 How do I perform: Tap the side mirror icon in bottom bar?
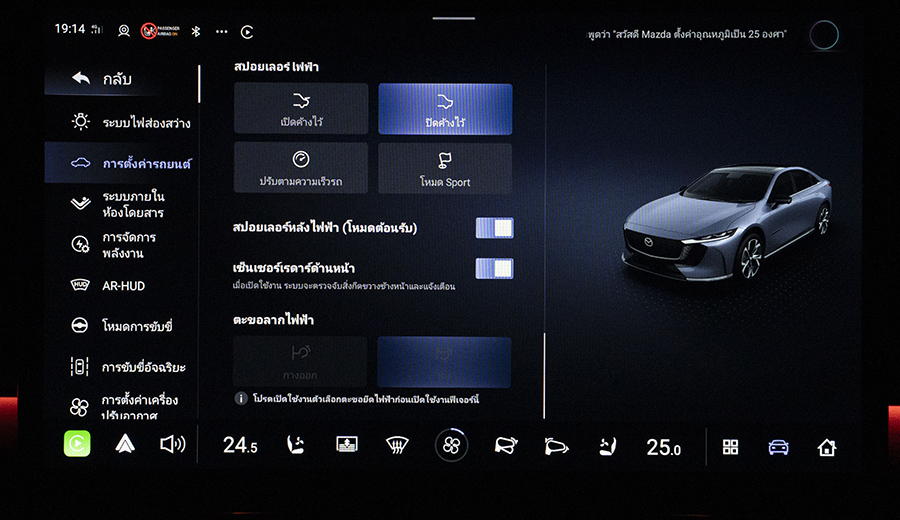click(x=506, y=445)
